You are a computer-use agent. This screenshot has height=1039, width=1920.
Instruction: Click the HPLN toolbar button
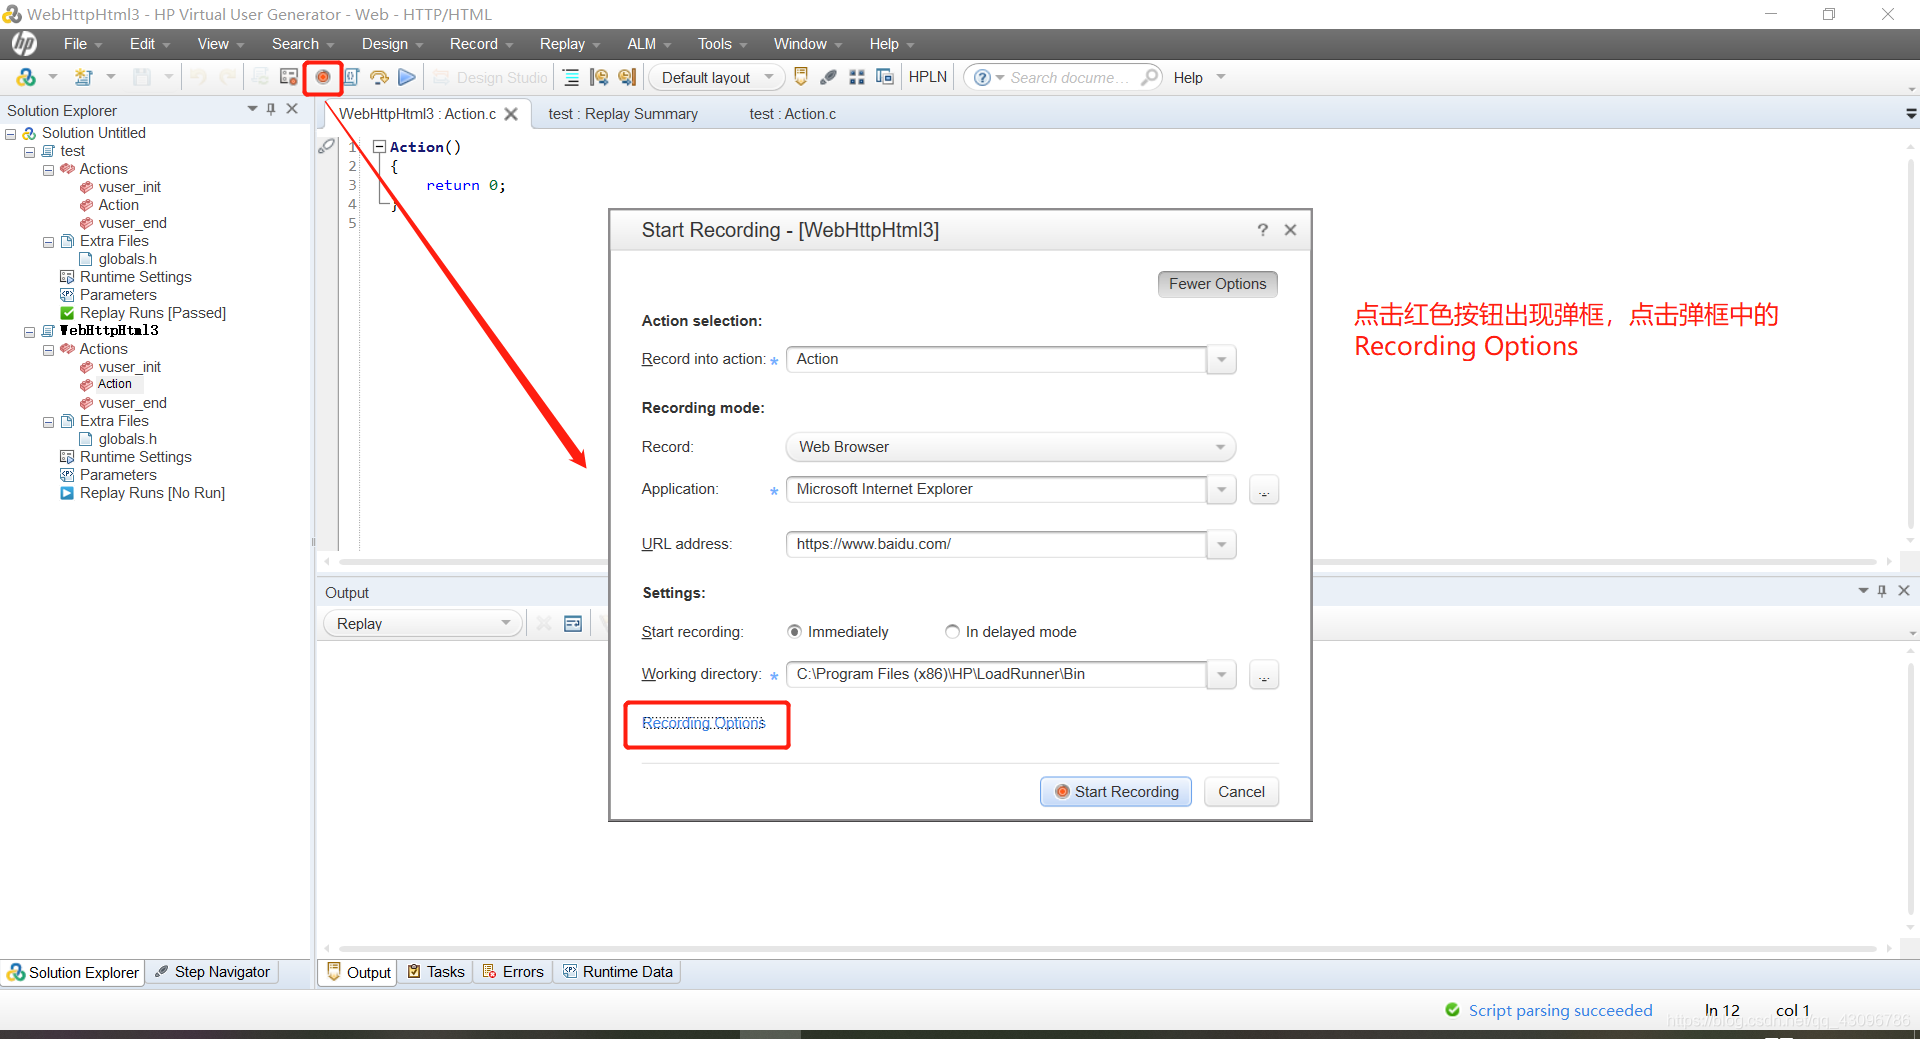click(927, 77)
